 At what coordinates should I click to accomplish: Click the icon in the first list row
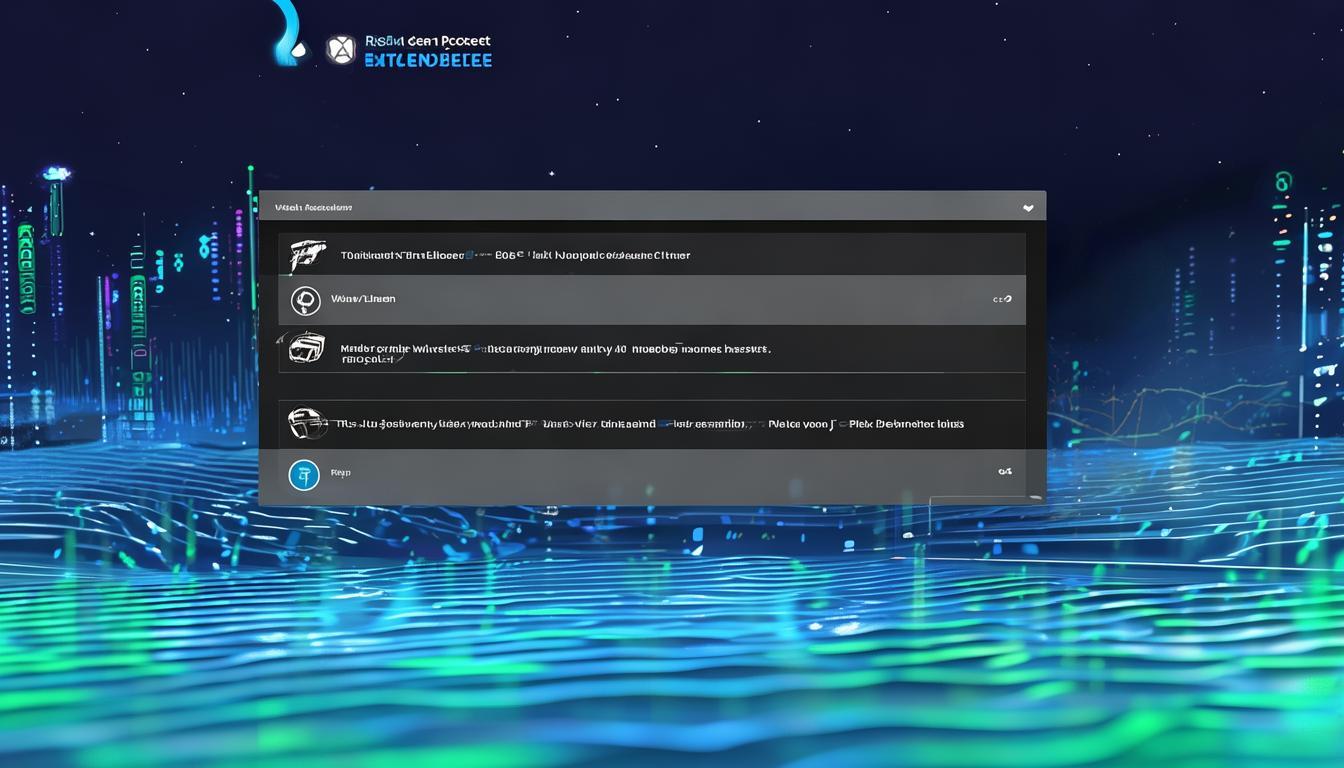tap(307, 256)
